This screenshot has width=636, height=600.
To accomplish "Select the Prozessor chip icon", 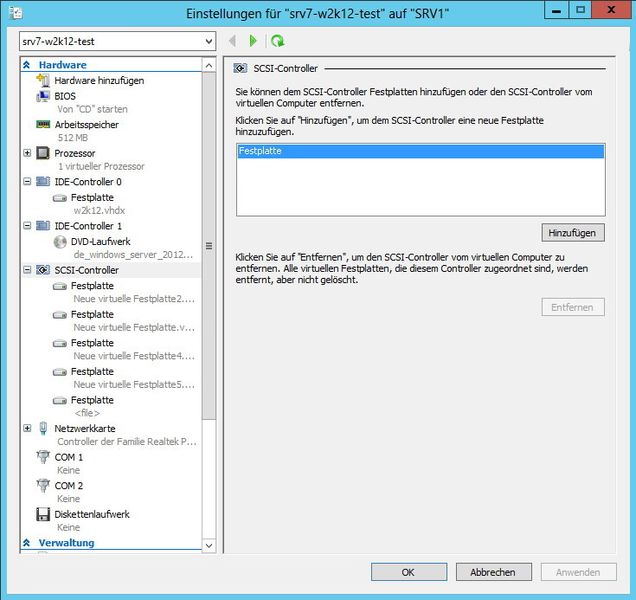I will (x=43, y=153).
